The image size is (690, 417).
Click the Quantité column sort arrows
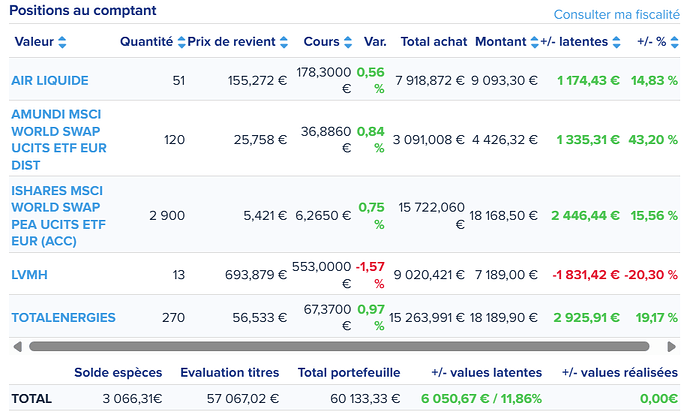181,42
